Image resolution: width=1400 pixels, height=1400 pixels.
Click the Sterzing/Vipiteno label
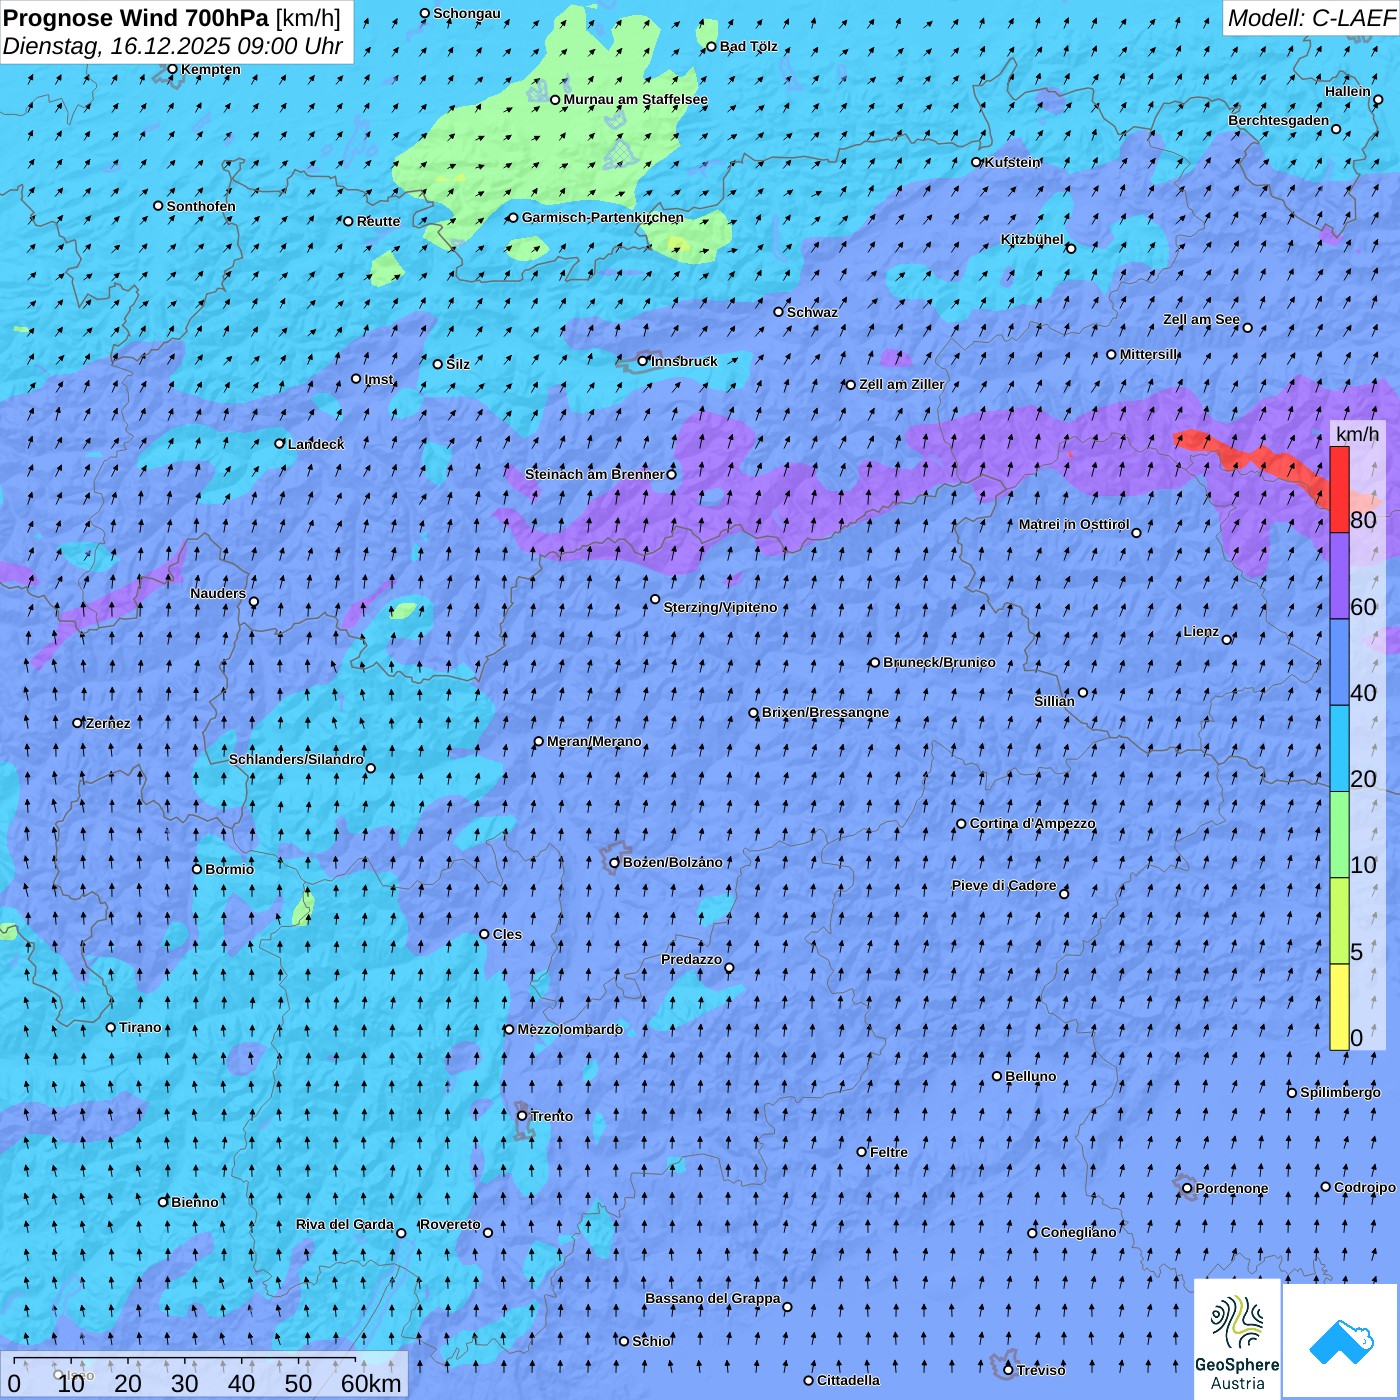pos(720,607)
